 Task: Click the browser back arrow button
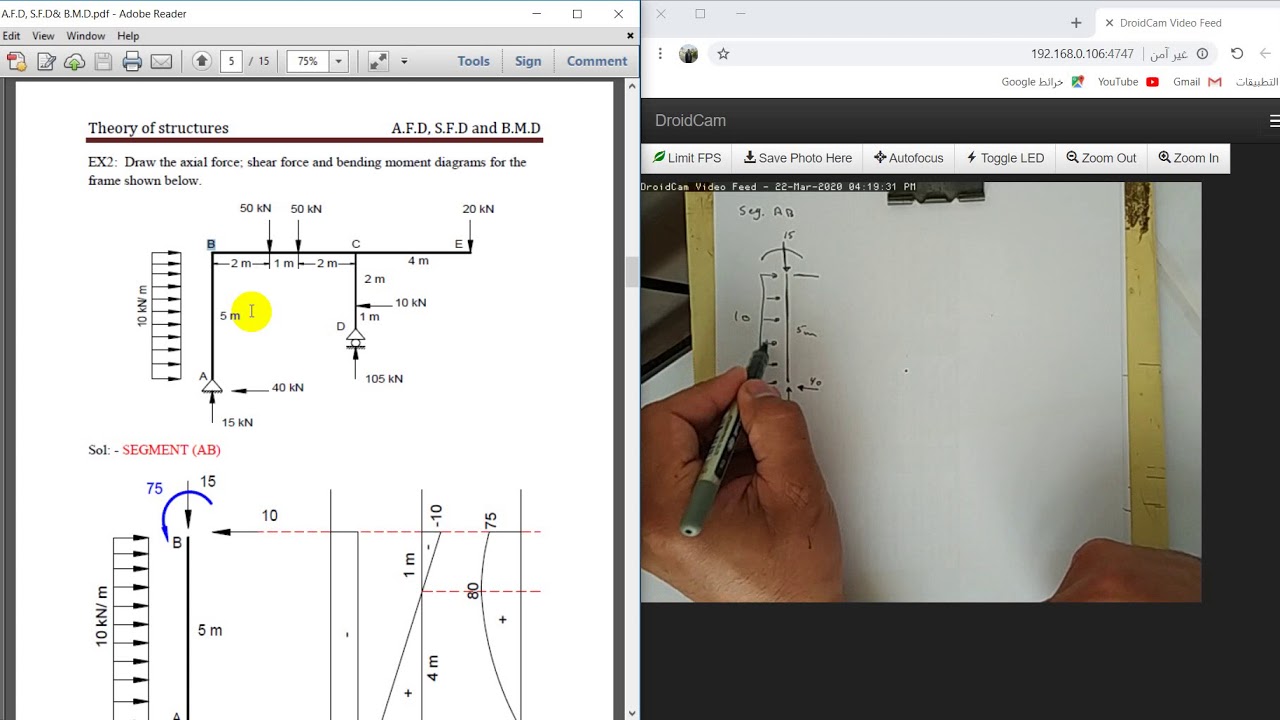[x=1266, y=54]
